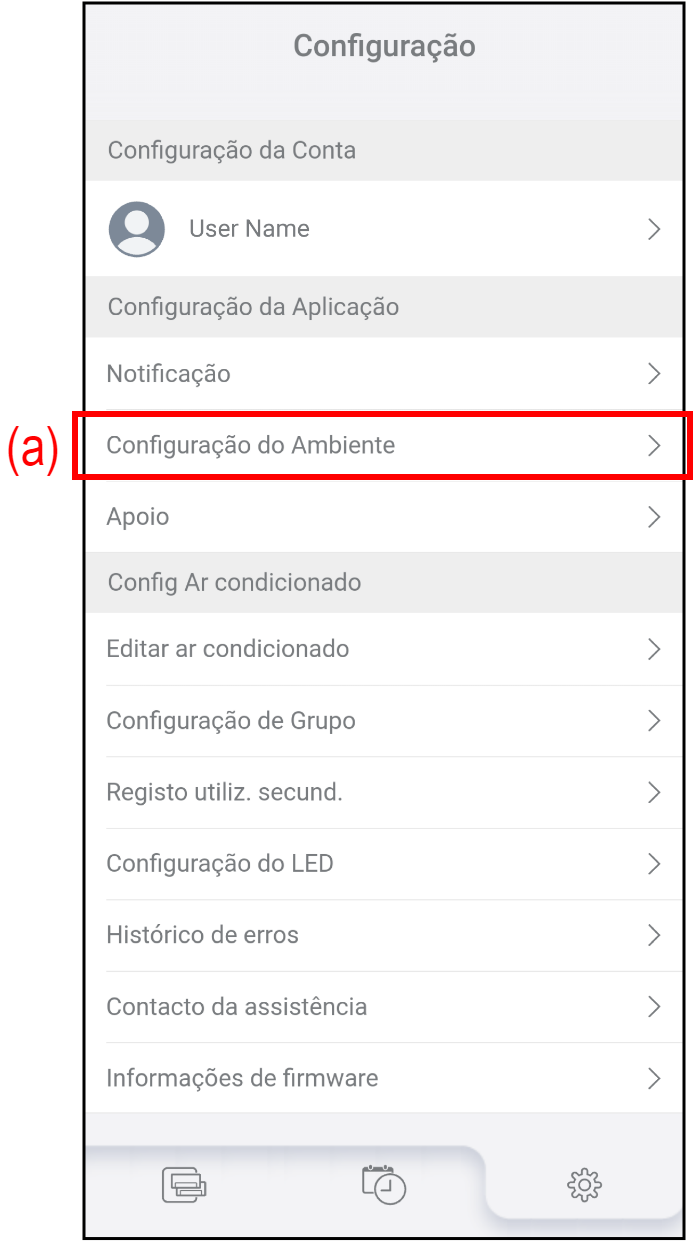
Task: Open the Apoio support page
Action: [x=138, y=517]
